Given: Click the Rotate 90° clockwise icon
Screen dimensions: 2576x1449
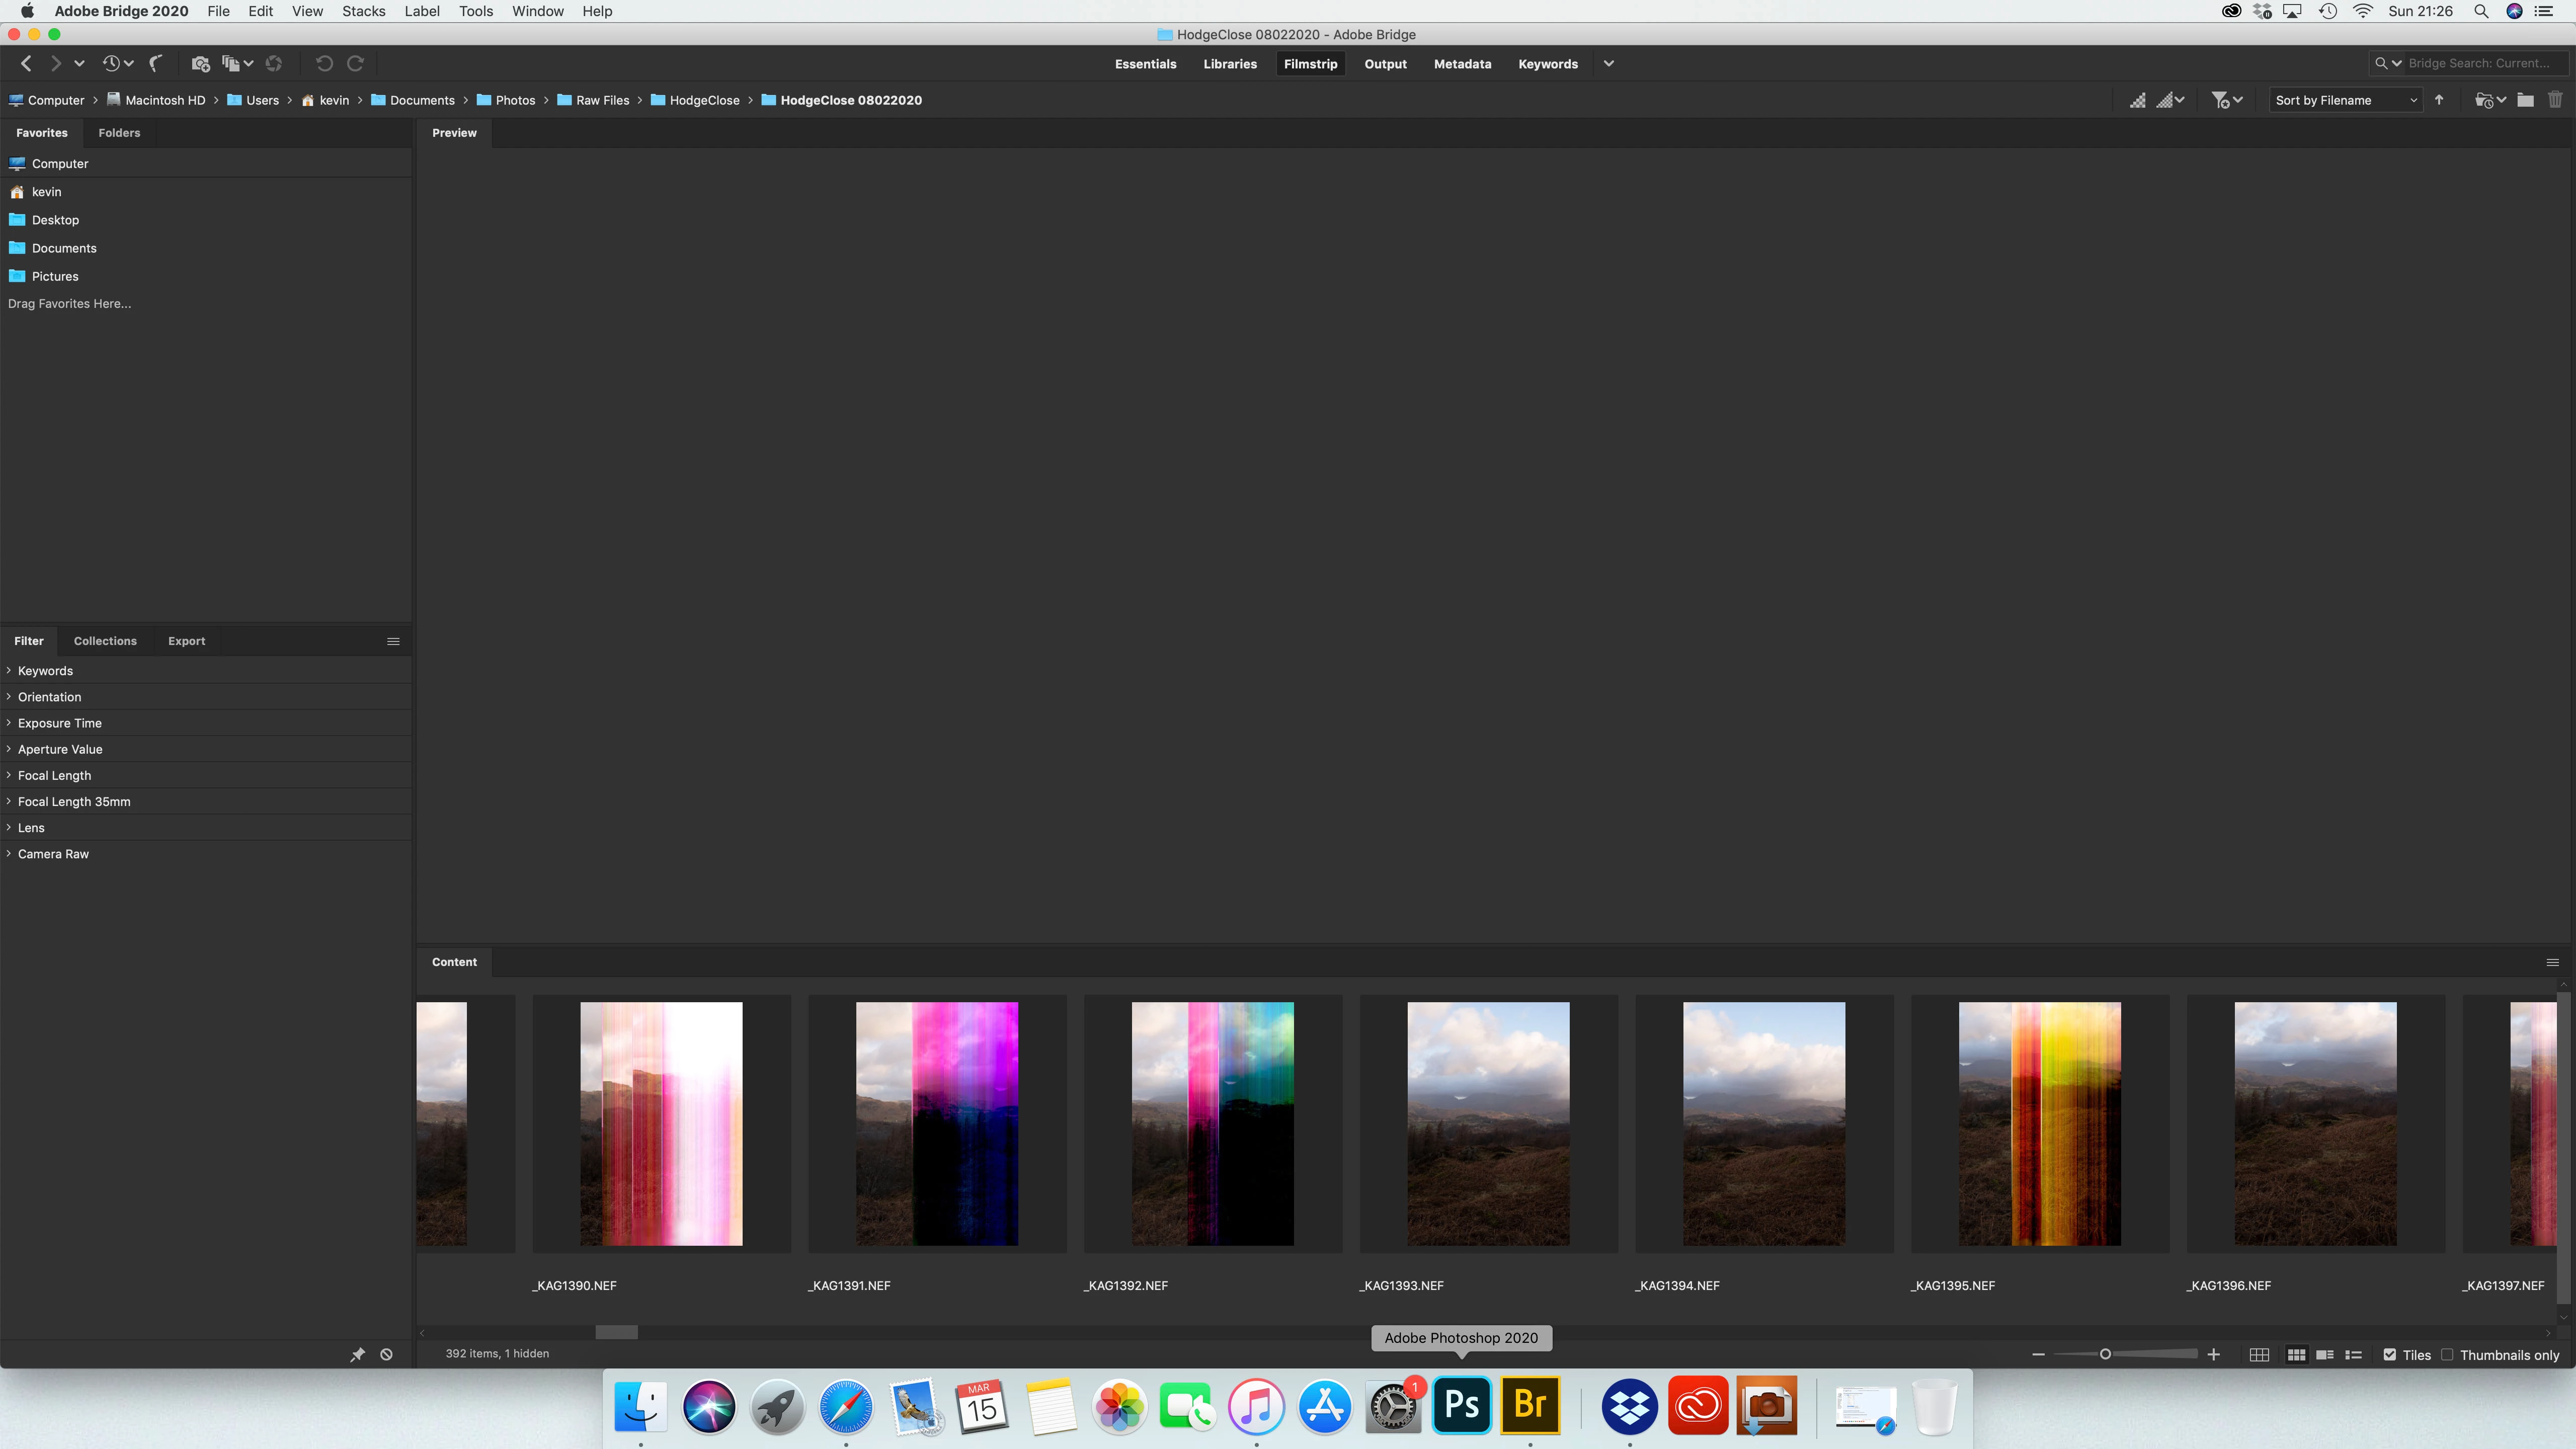Looking at the screenshot, I should click(355, 64).
